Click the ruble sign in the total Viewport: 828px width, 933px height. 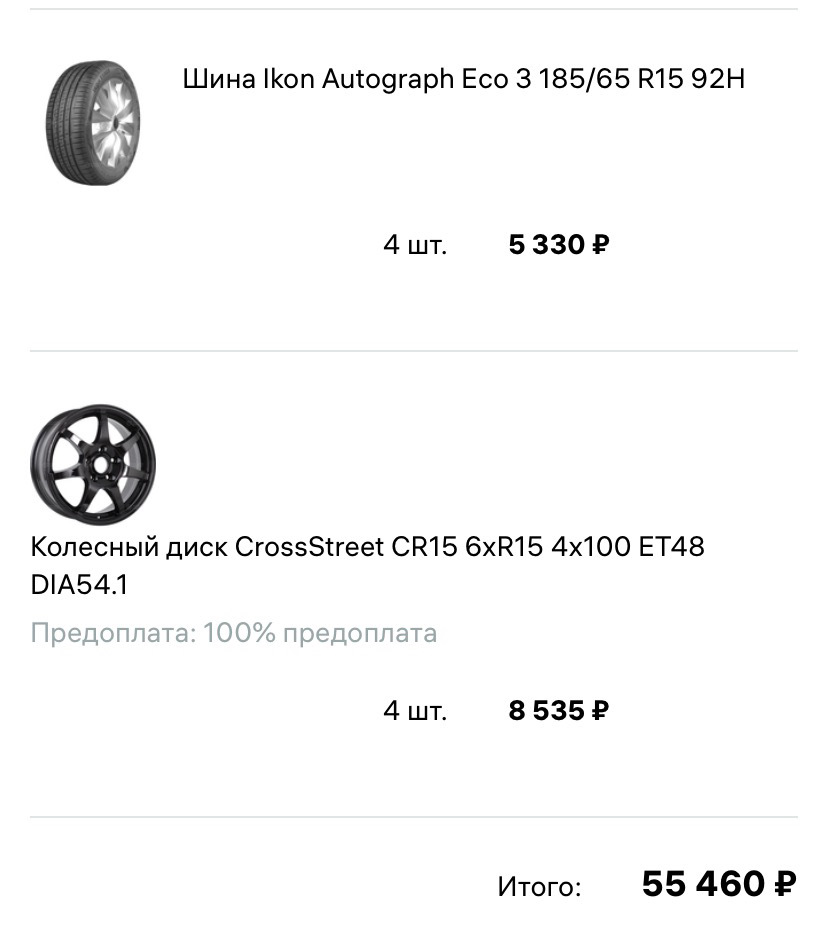(x=785, y=884)
